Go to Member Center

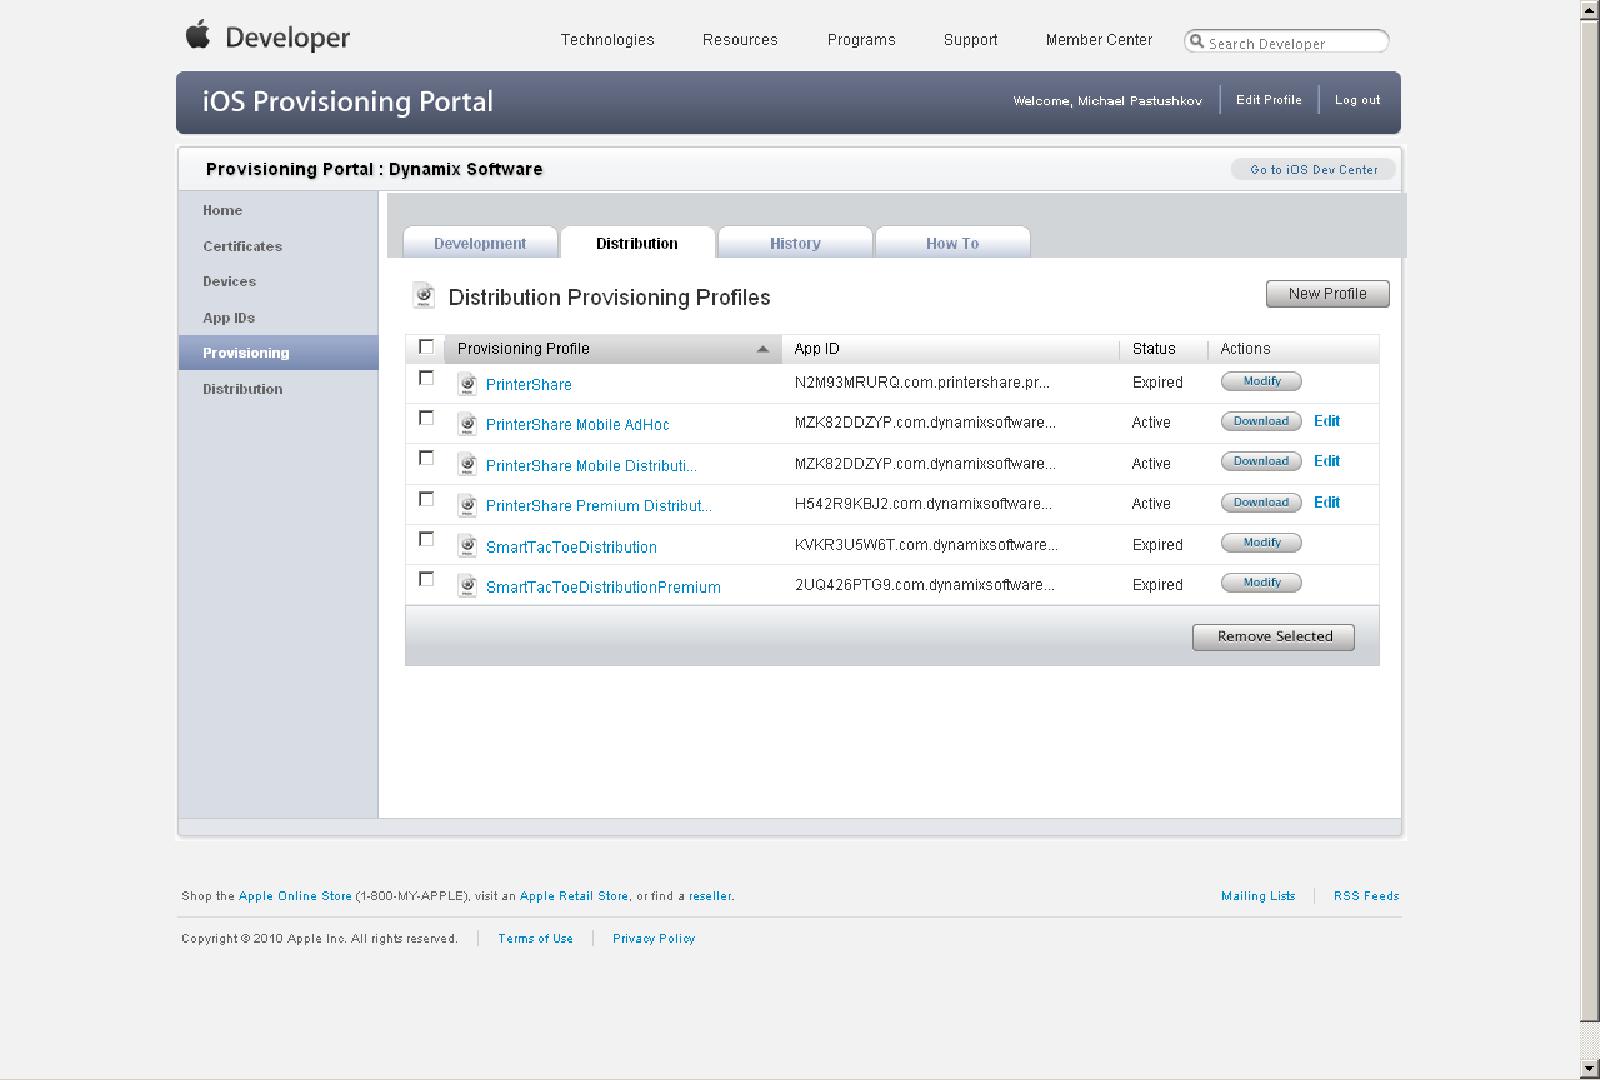pos(1099,40)
